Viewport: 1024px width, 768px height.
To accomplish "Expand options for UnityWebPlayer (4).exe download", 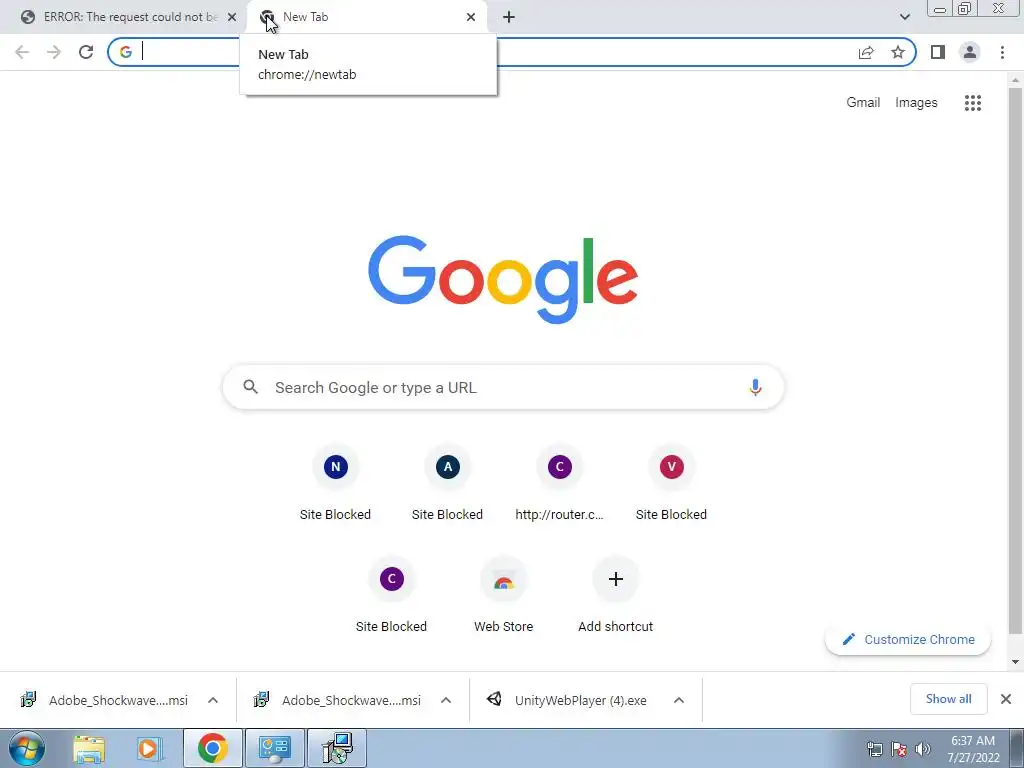I will point(679,700).
